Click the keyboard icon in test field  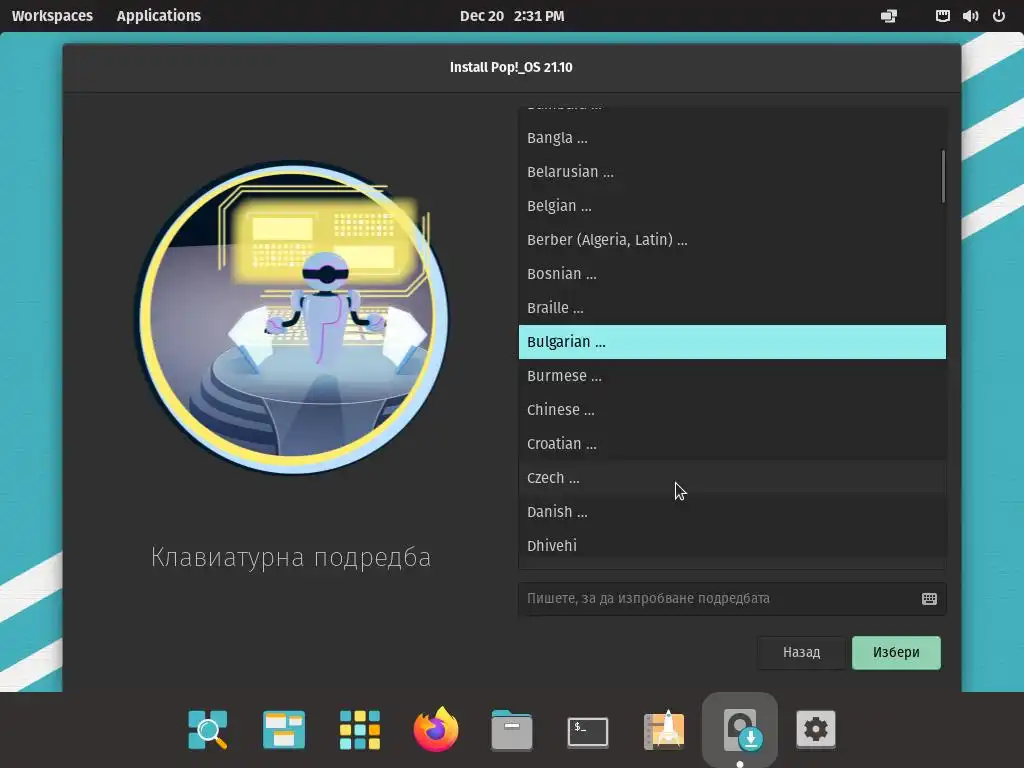click(929, 599)
